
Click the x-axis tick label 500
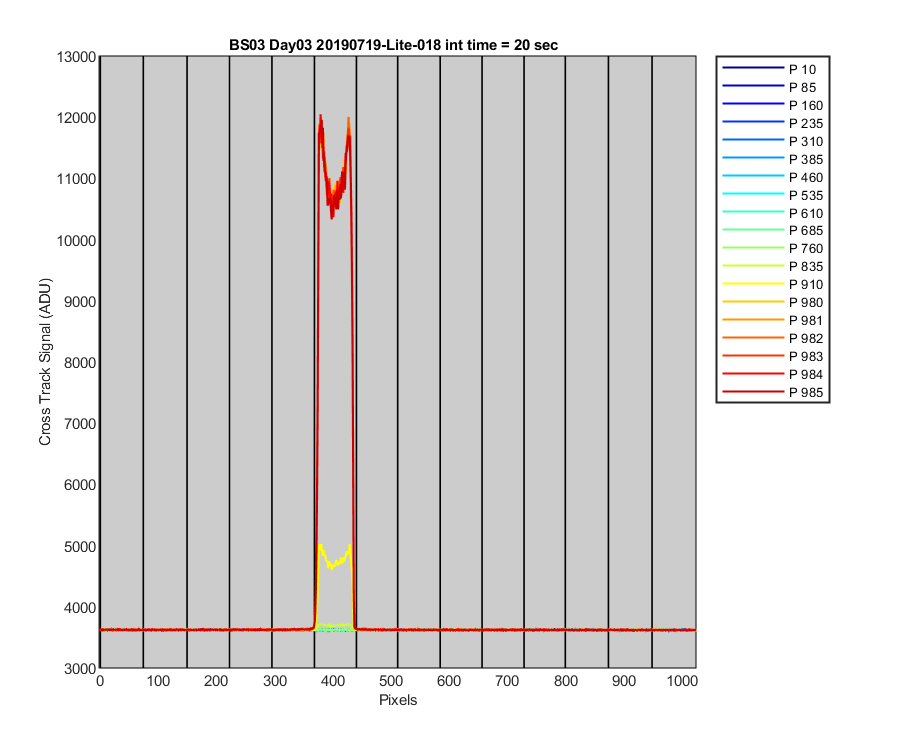[x=391, y=681]
